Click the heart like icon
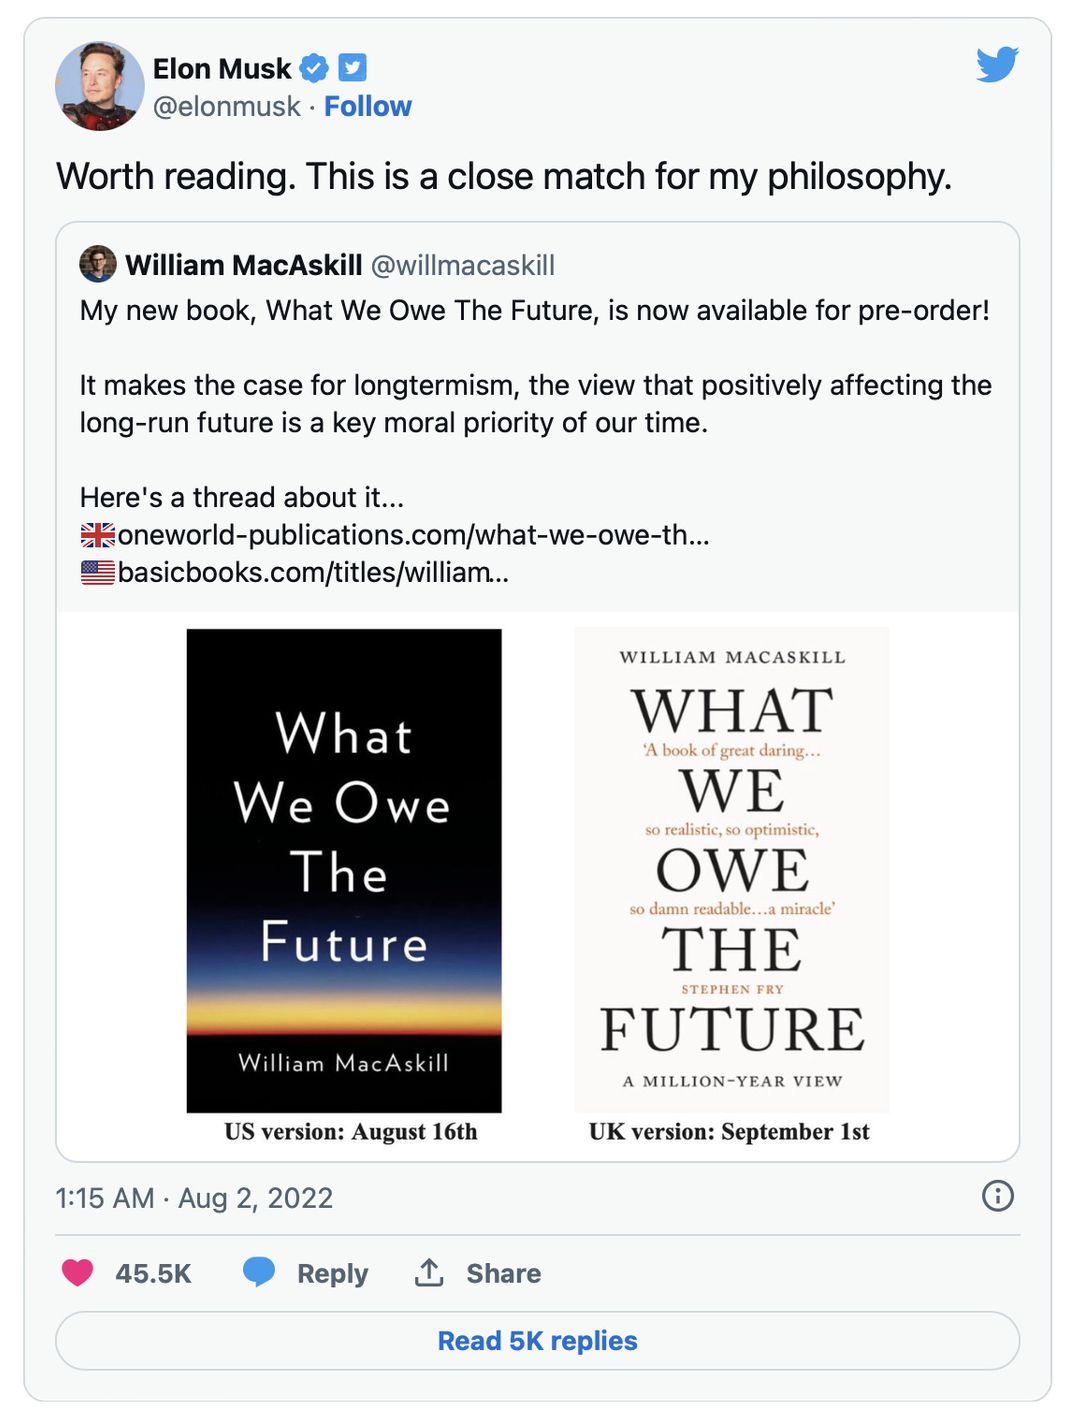The height and width of the screenshot is (1424, 1069). click(x=77, y=1272)
